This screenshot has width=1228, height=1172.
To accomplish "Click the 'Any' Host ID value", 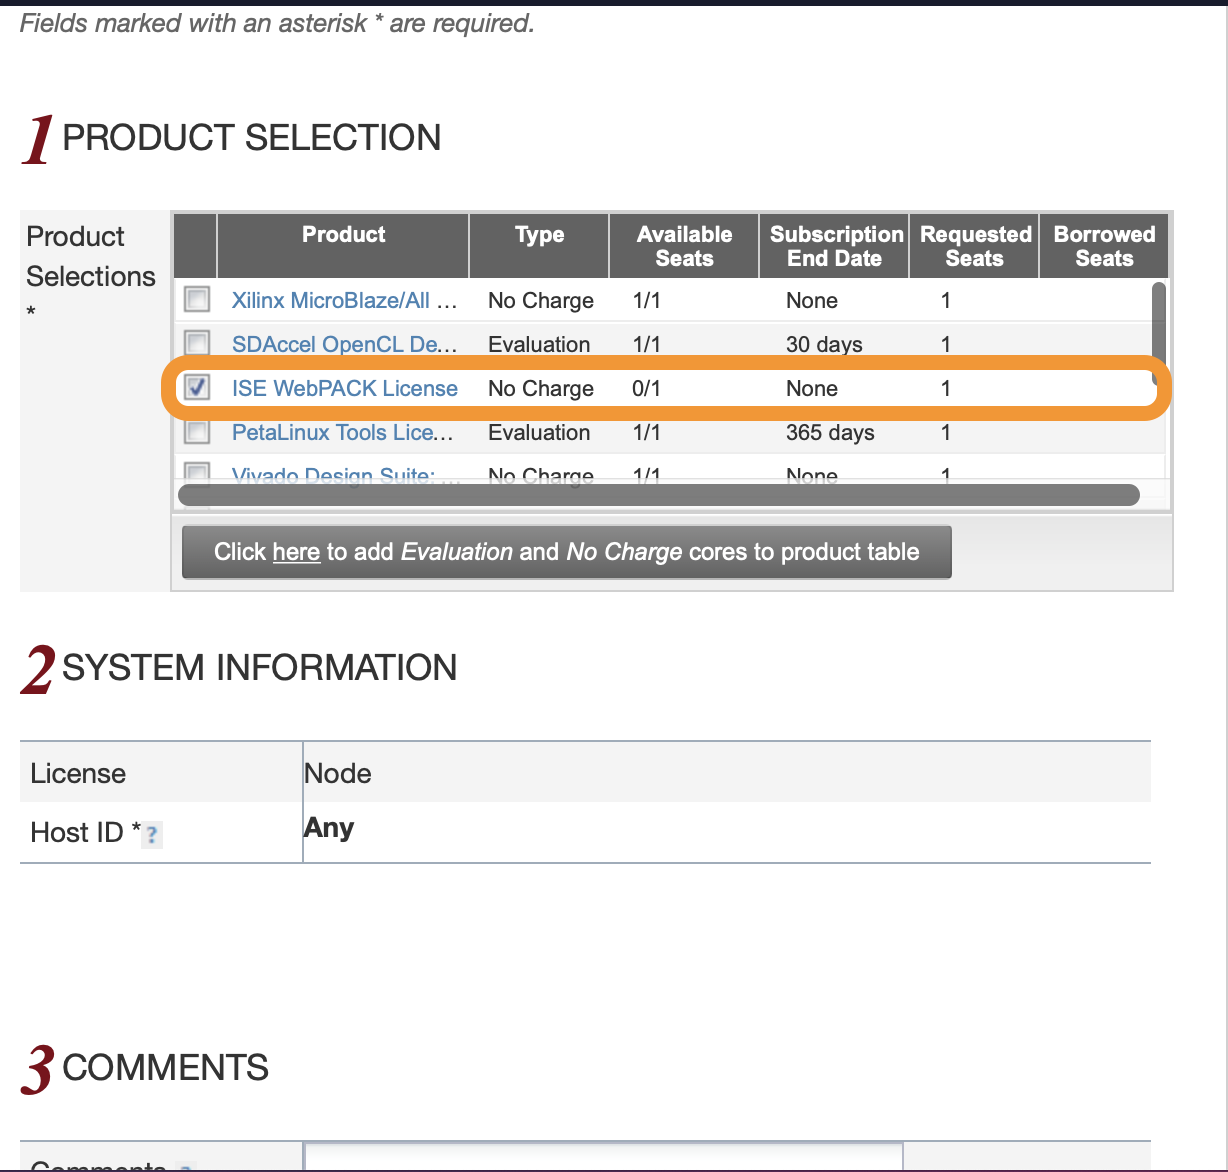I will pyautogui.click(x=329, y=828).
